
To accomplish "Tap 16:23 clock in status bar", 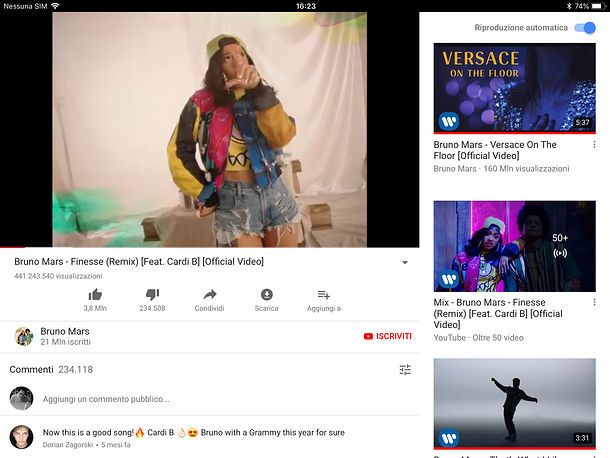I will coord(306,6).
